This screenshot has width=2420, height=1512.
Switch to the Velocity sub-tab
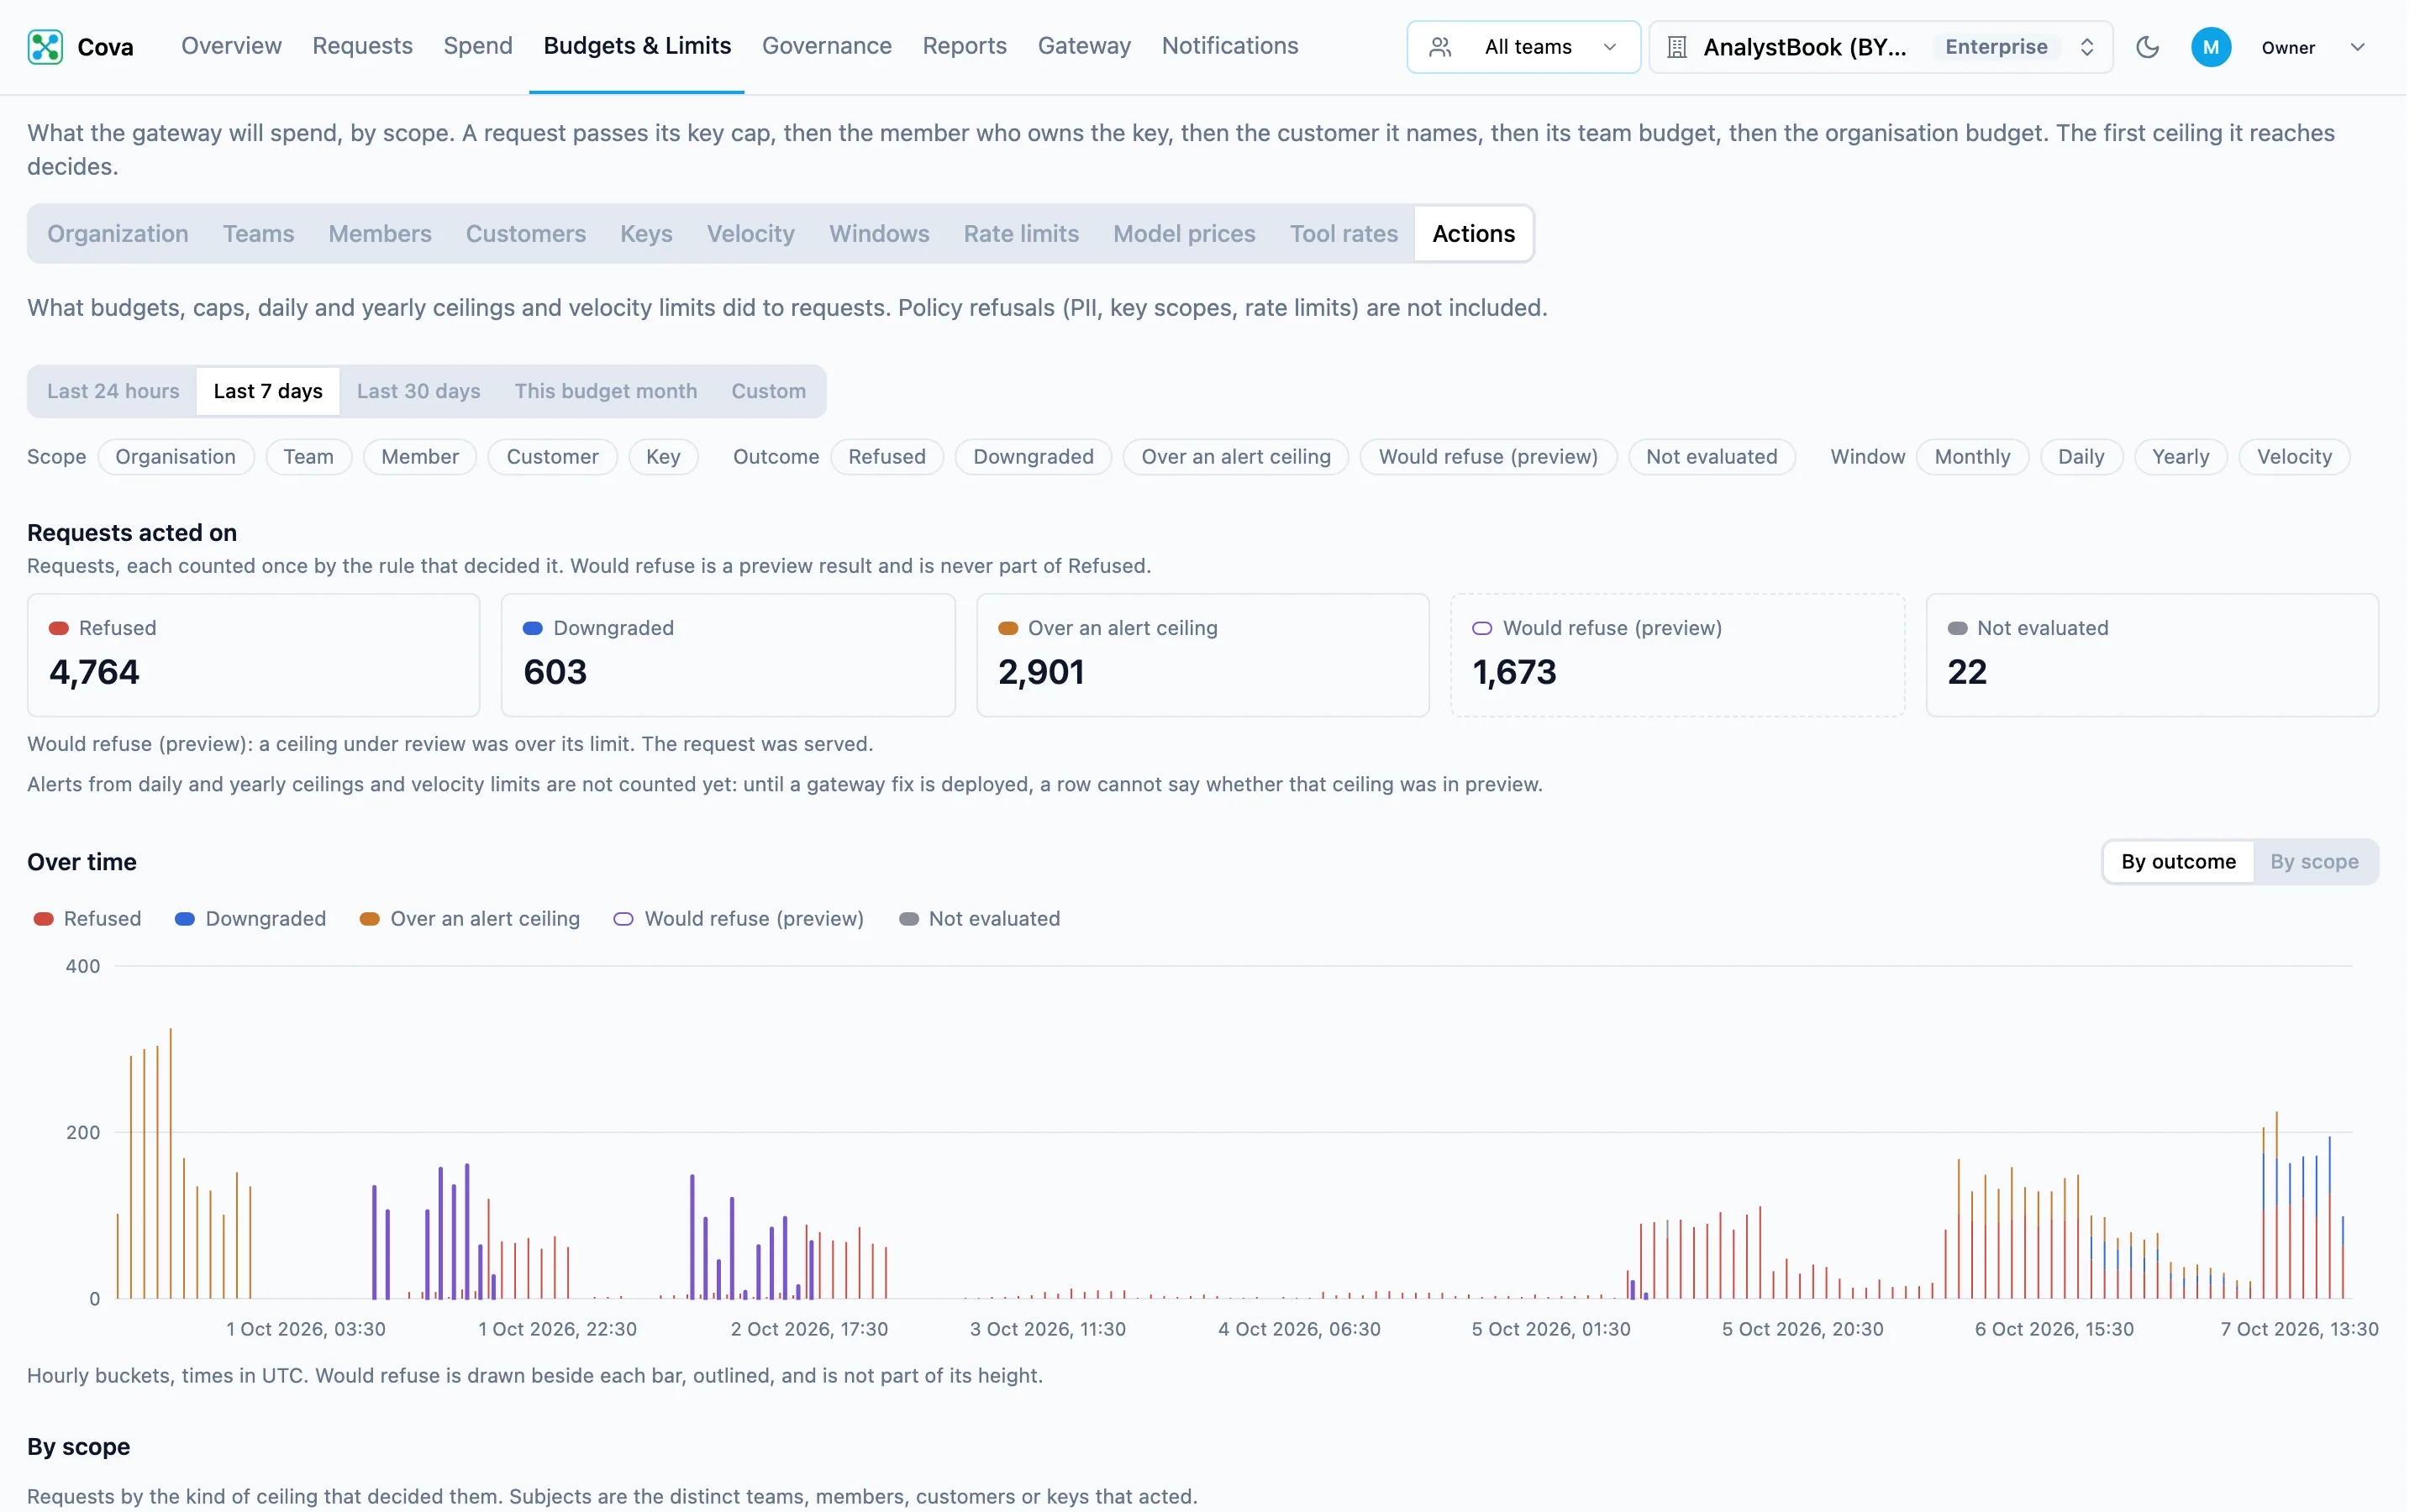click(x=751, y=234)
